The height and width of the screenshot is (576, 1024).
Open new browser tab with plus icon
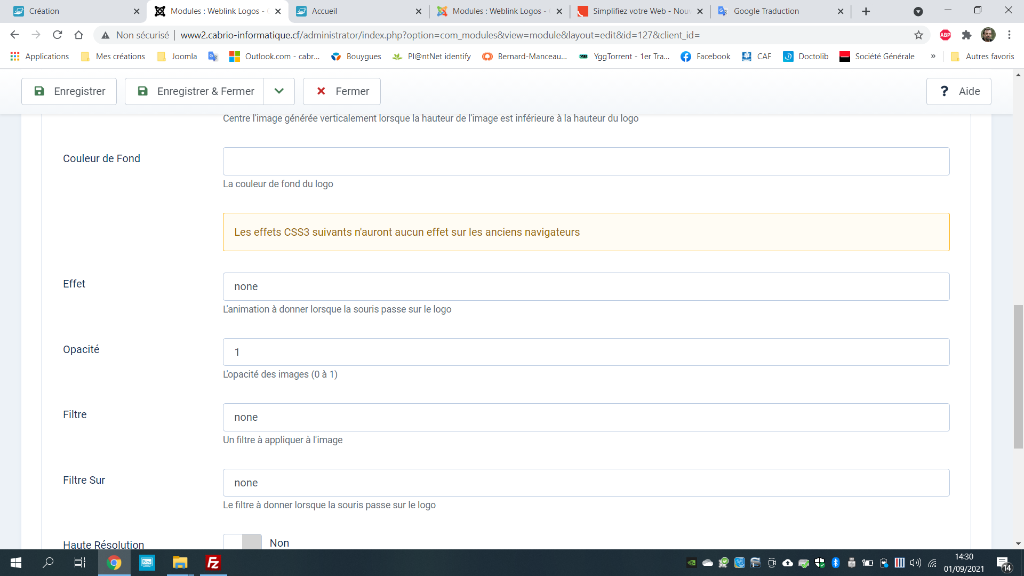pos(866,11)
